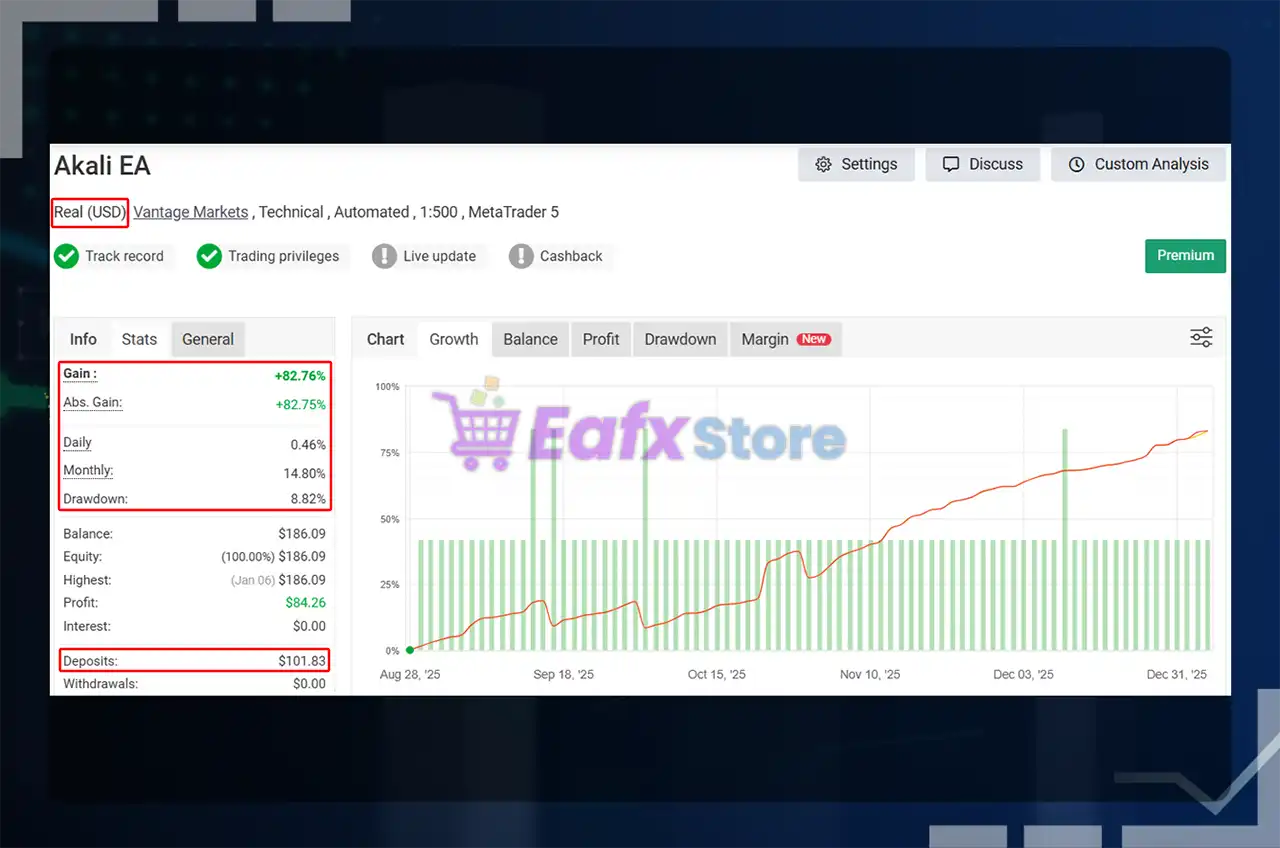This screenshot has width=1280, height=848.
Task: Open the Vantage Markets broker link
Action: (x=191, y=212)
